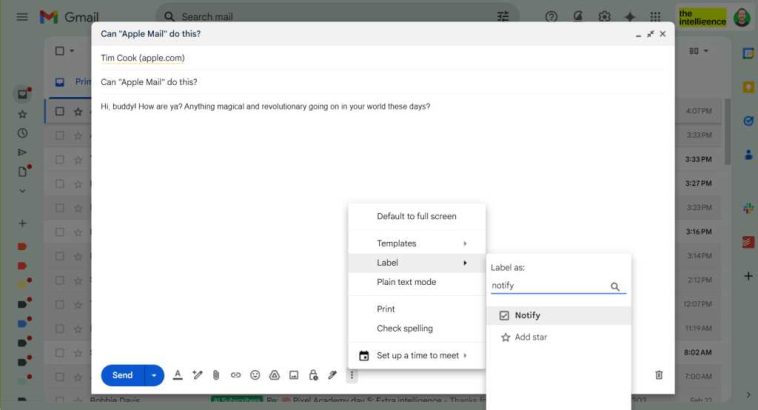
Task: Click the Help me write pencil icon
Action: (x=197, y=375)
